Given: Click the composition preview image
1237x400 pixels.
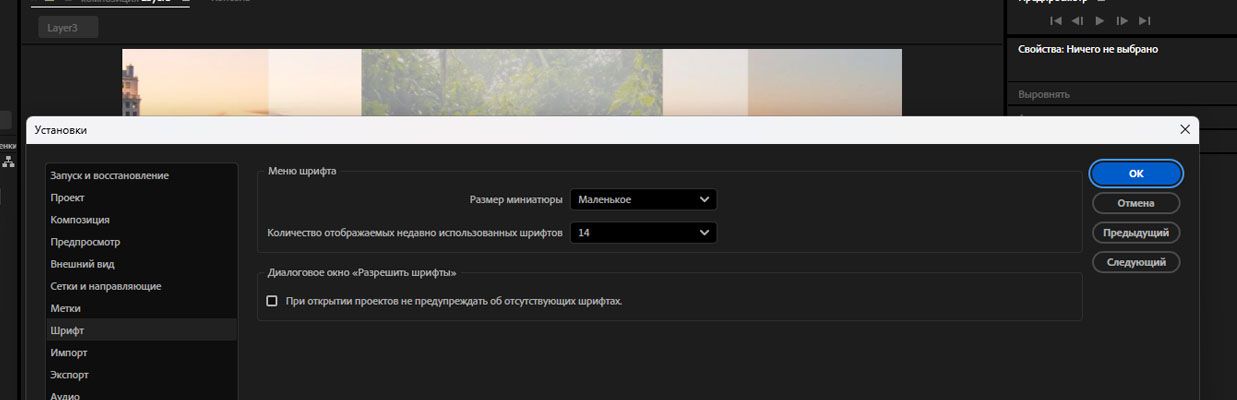Looking at the screenshot, I should tap(512, 82).
